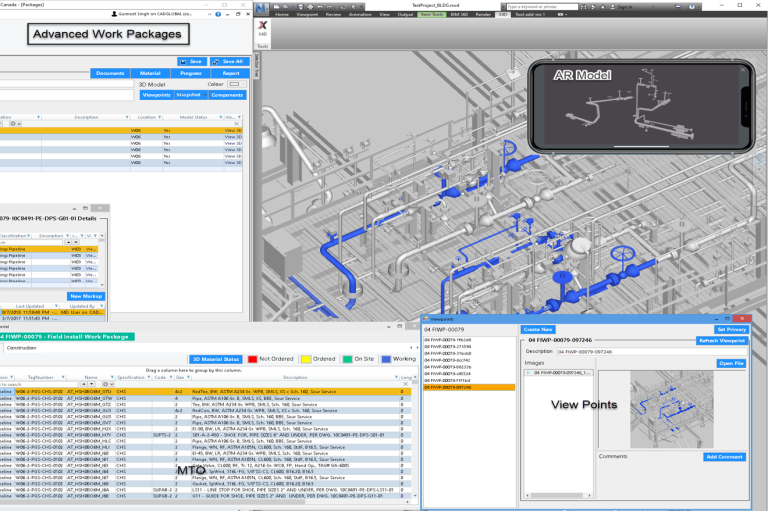Screen dimensions: 768x511
Task: Click the Selection Tree side tab
Action: click(x=257, y=66)
